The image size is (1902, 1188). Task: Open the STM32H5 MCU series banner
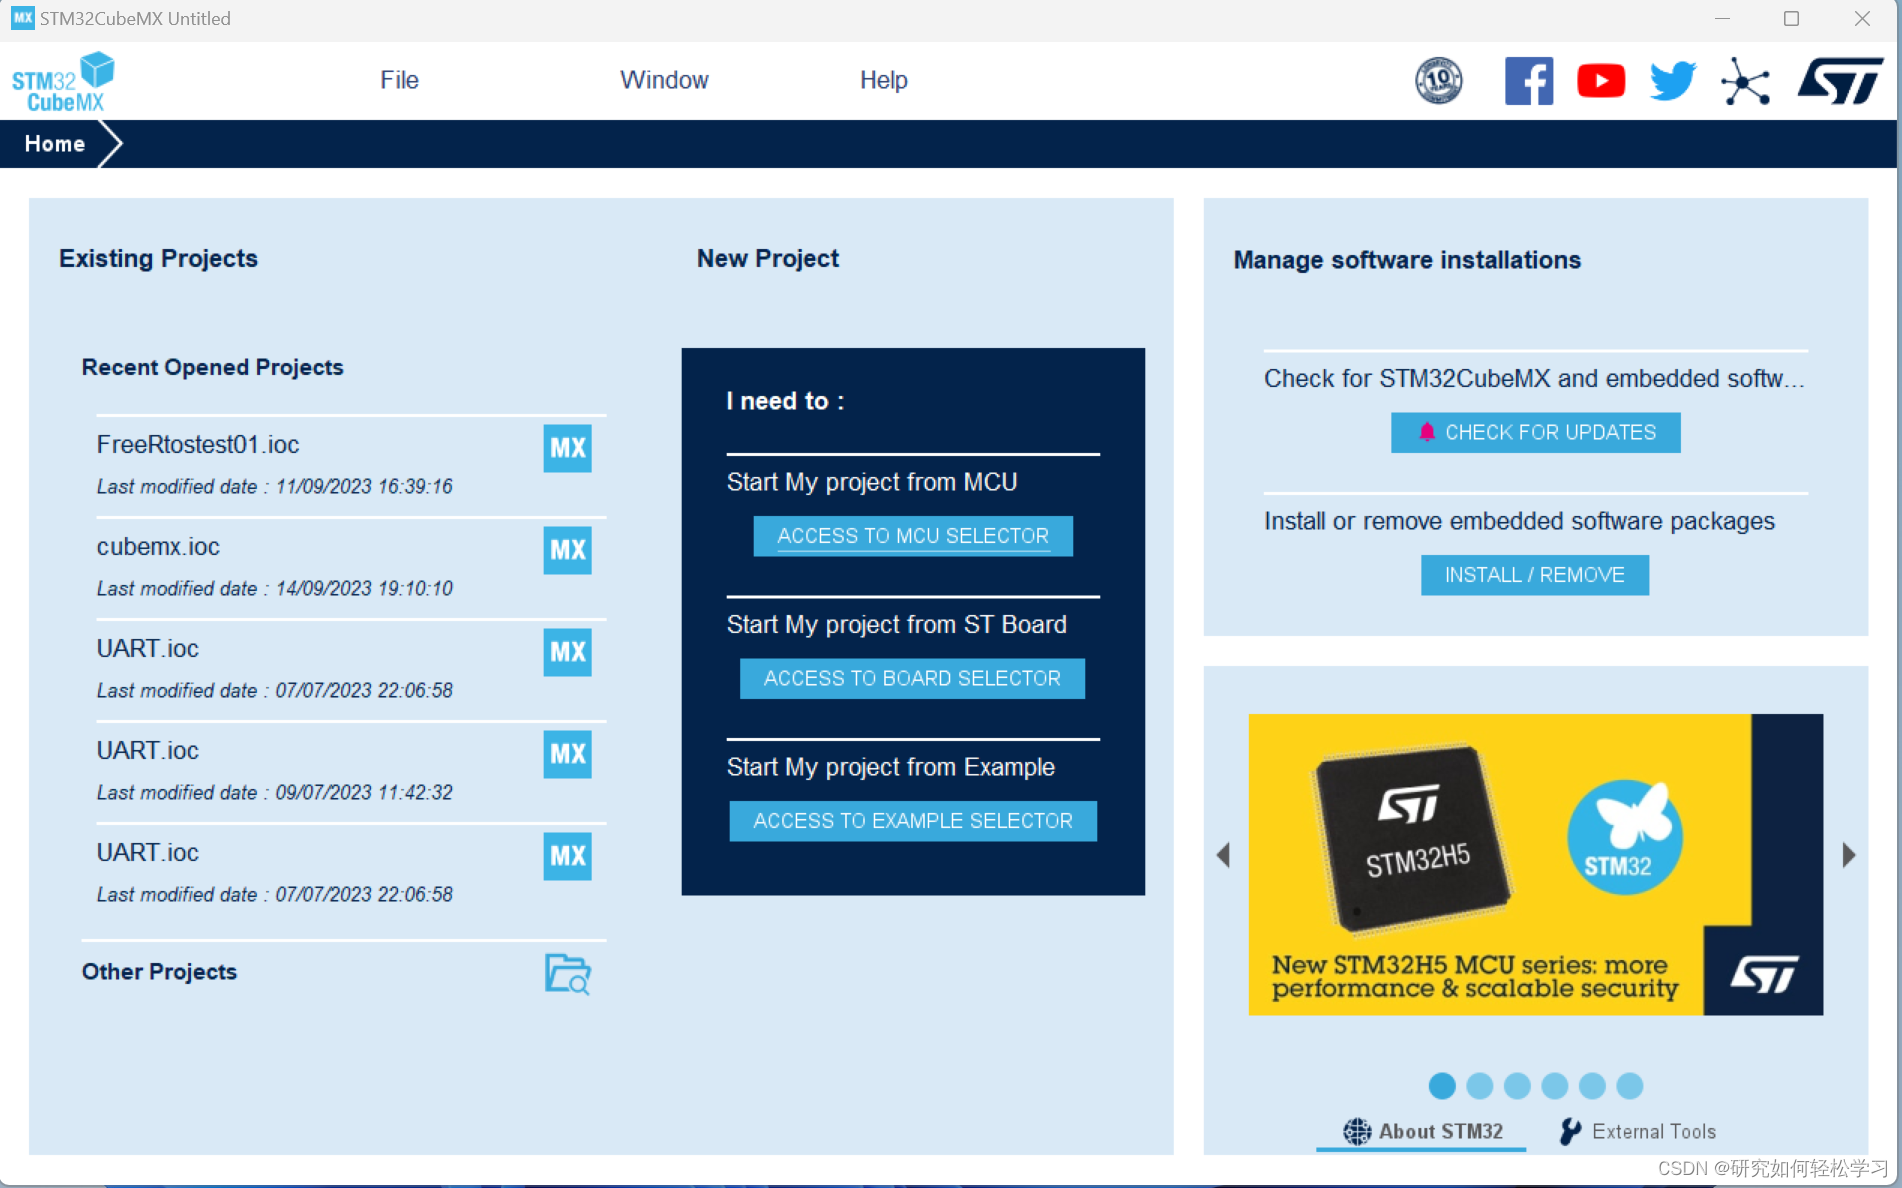point(1535,864)
